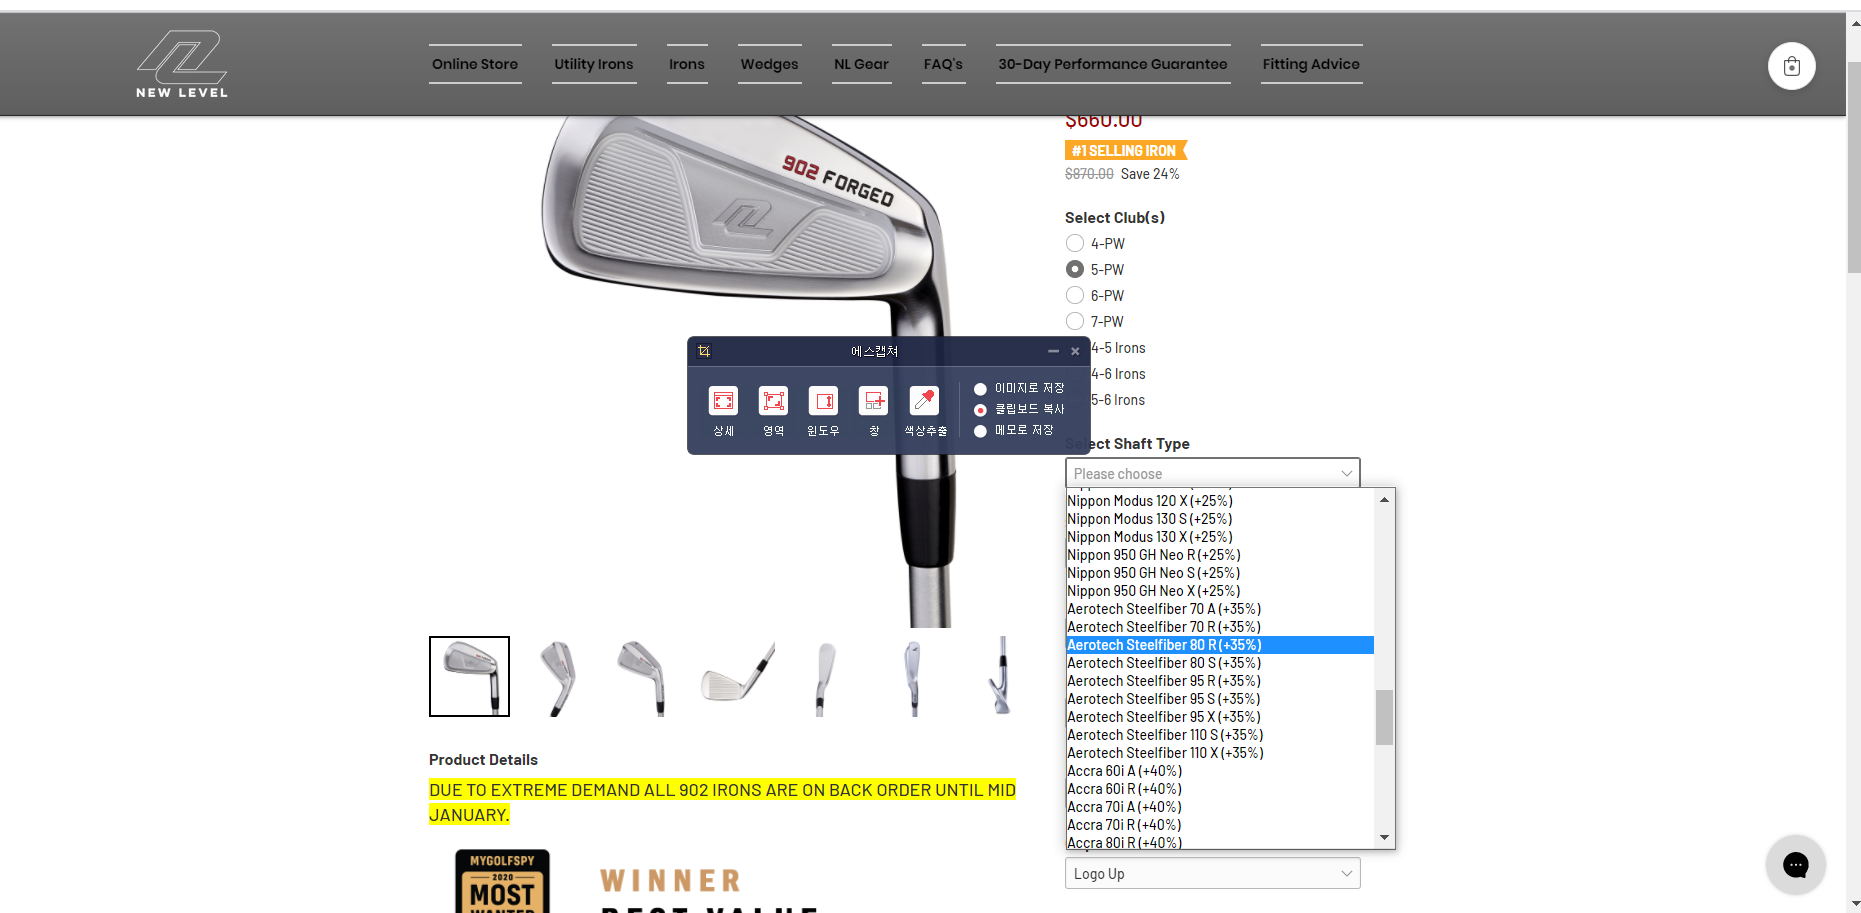Open the Utility Irons menu
Image resolution: width=1861 pixels, height=913 pixels.
click(x=594, y=64)
